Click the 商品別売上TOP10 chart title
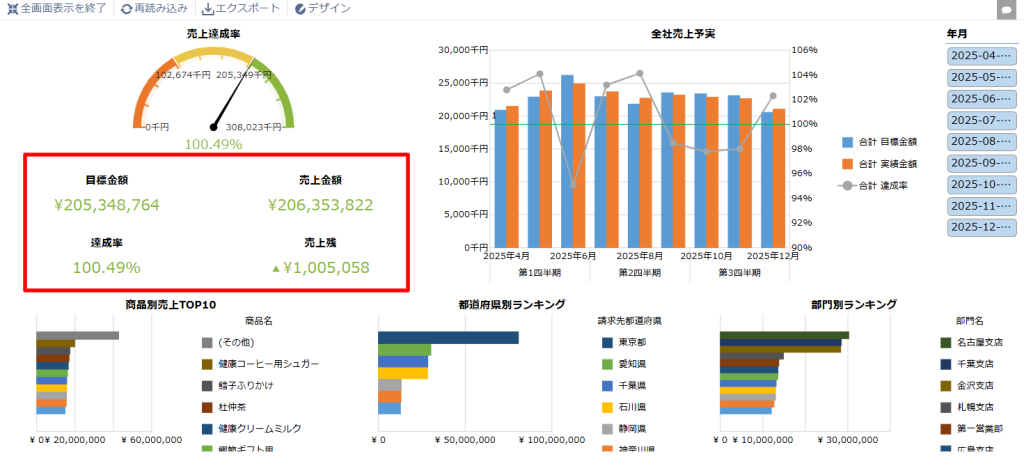Viewport: 1024px width, 475px height. pyautogui.click(x=170, y=304)
